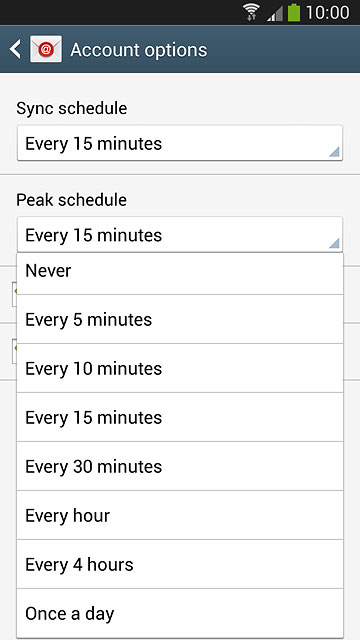360x640 pixels.
Task: Tap the Sync schedule dropdown arrow corner
Action: [334, 152]
